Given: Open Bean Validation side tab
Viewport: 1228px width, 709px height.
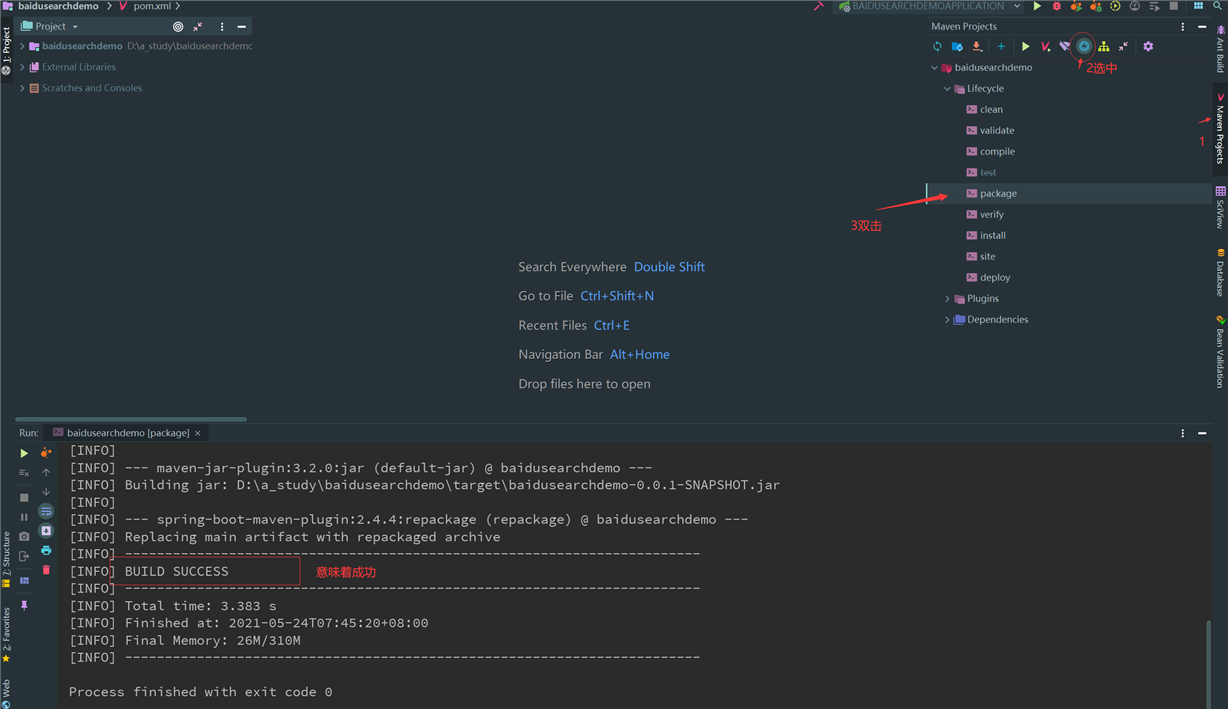Looking at the screenshot, I should 1220,351.
